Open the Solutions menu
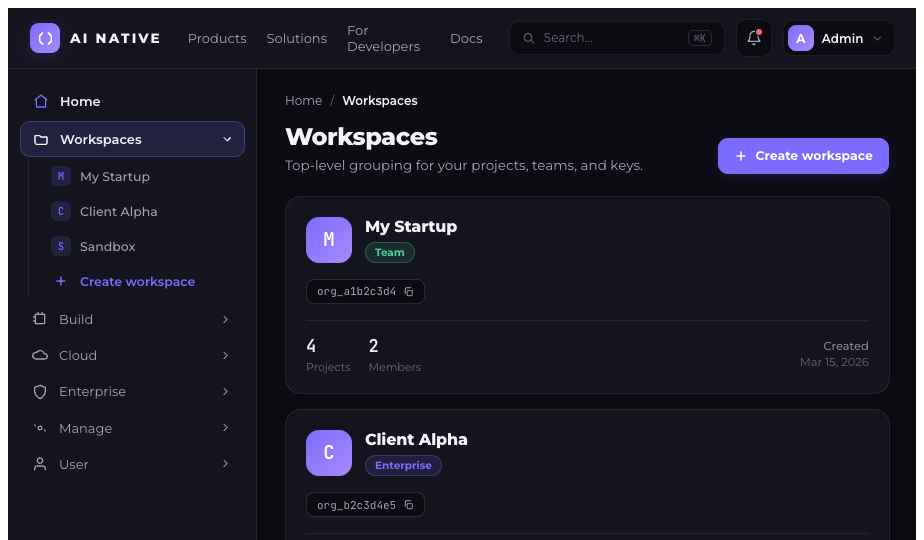 click(x=296, y=38)
